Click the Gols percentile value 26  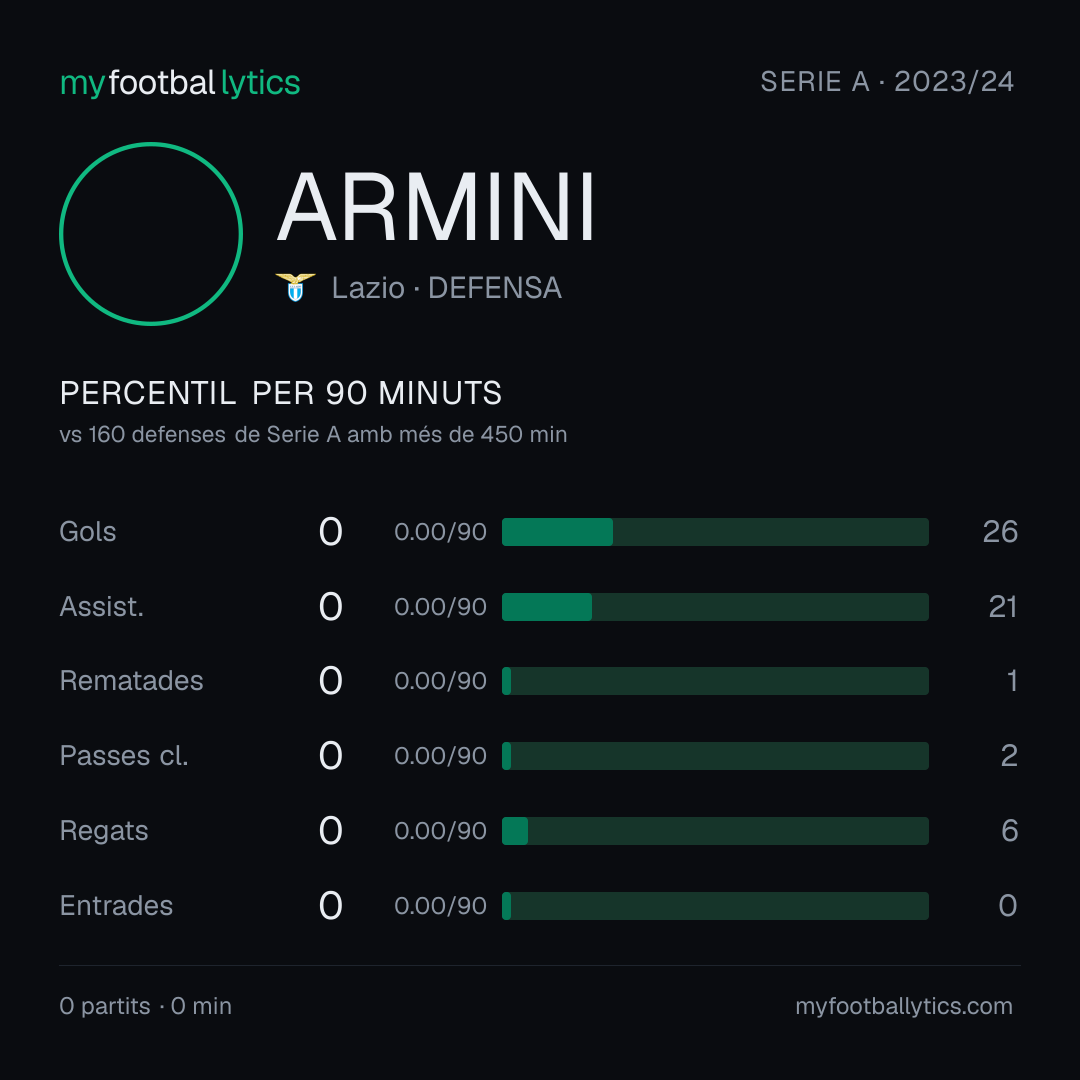1000,532
